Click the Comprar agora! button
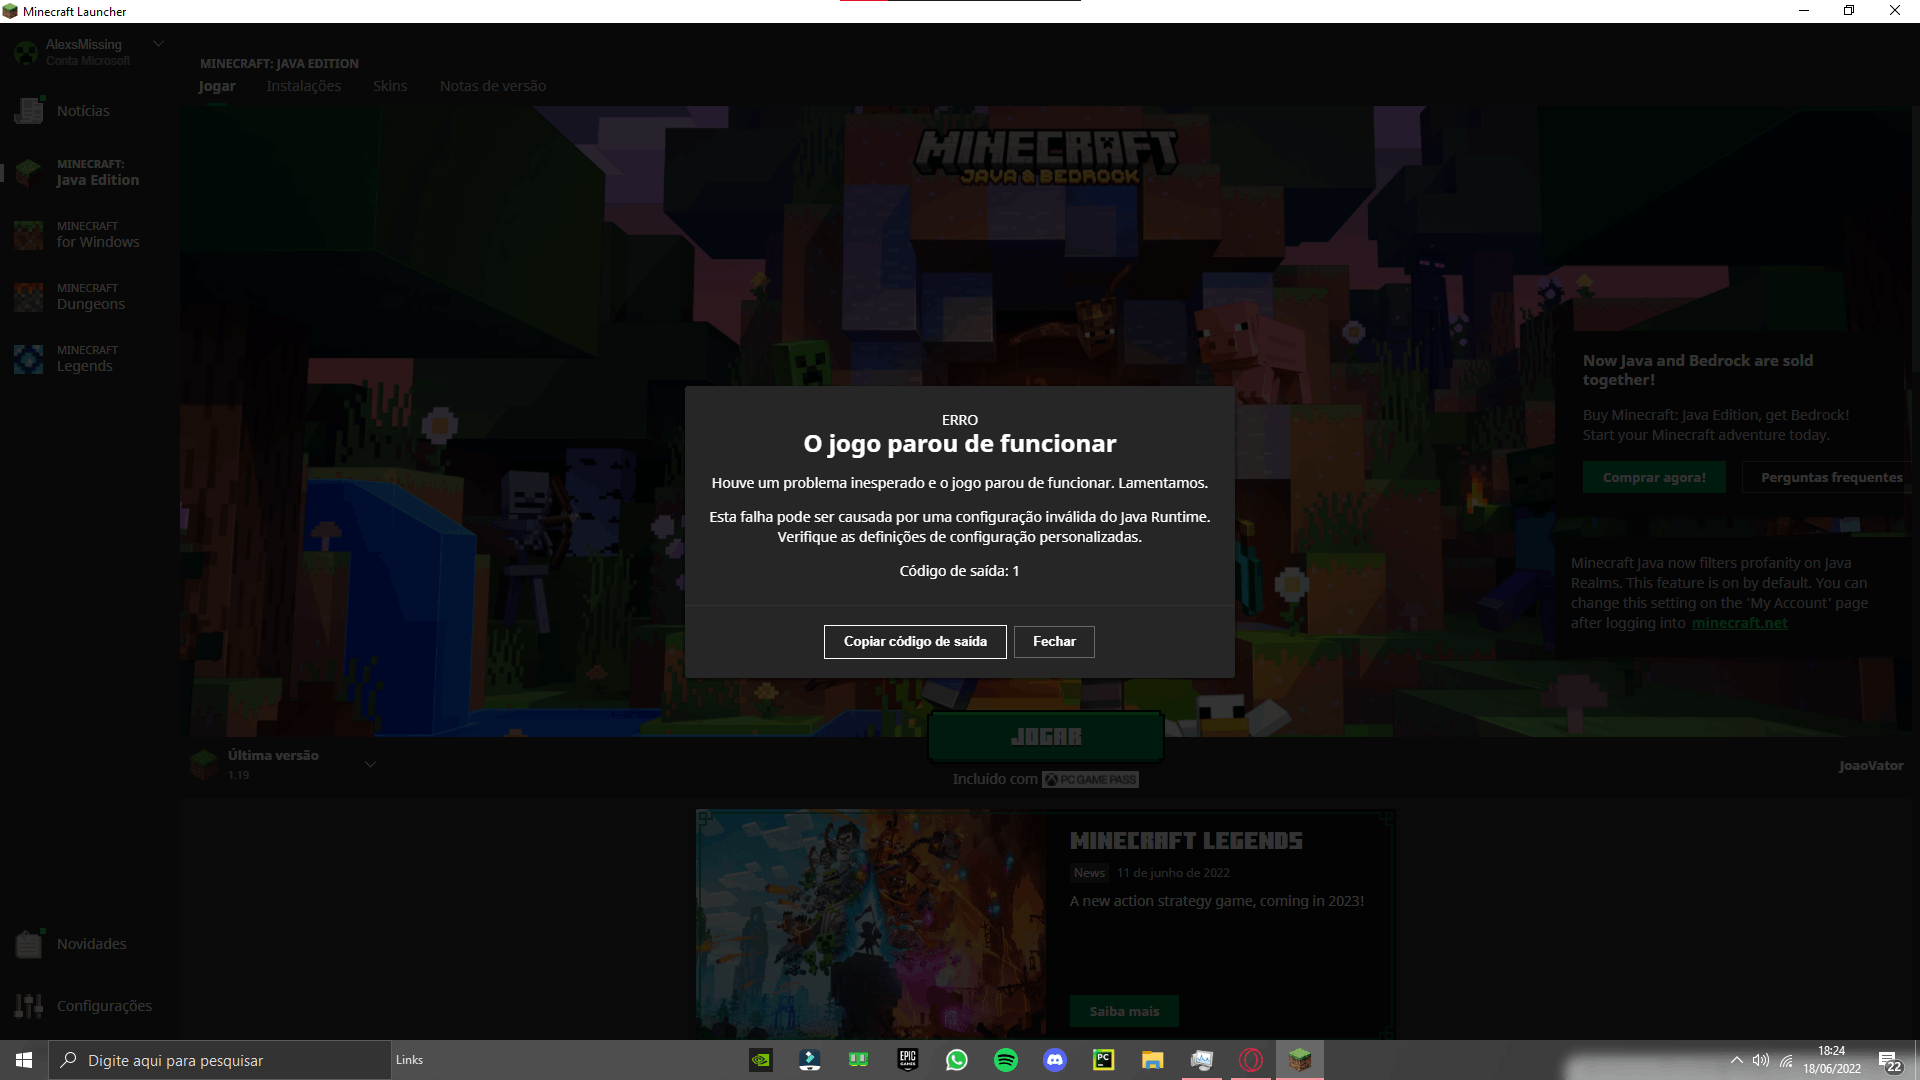Image resolution: width=1920 pixels, height=1080 pixels. pos(1654,478)
